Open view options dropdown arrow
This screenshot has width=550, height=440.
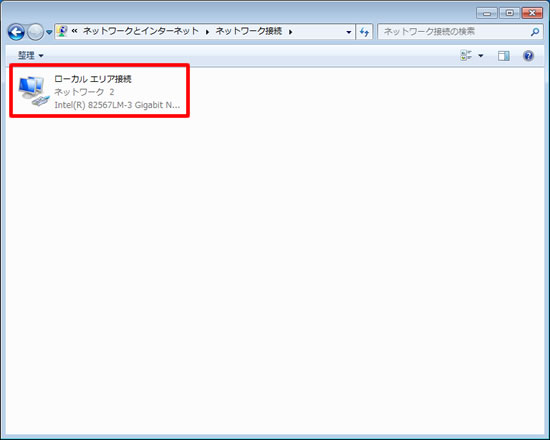pos(481,56)
